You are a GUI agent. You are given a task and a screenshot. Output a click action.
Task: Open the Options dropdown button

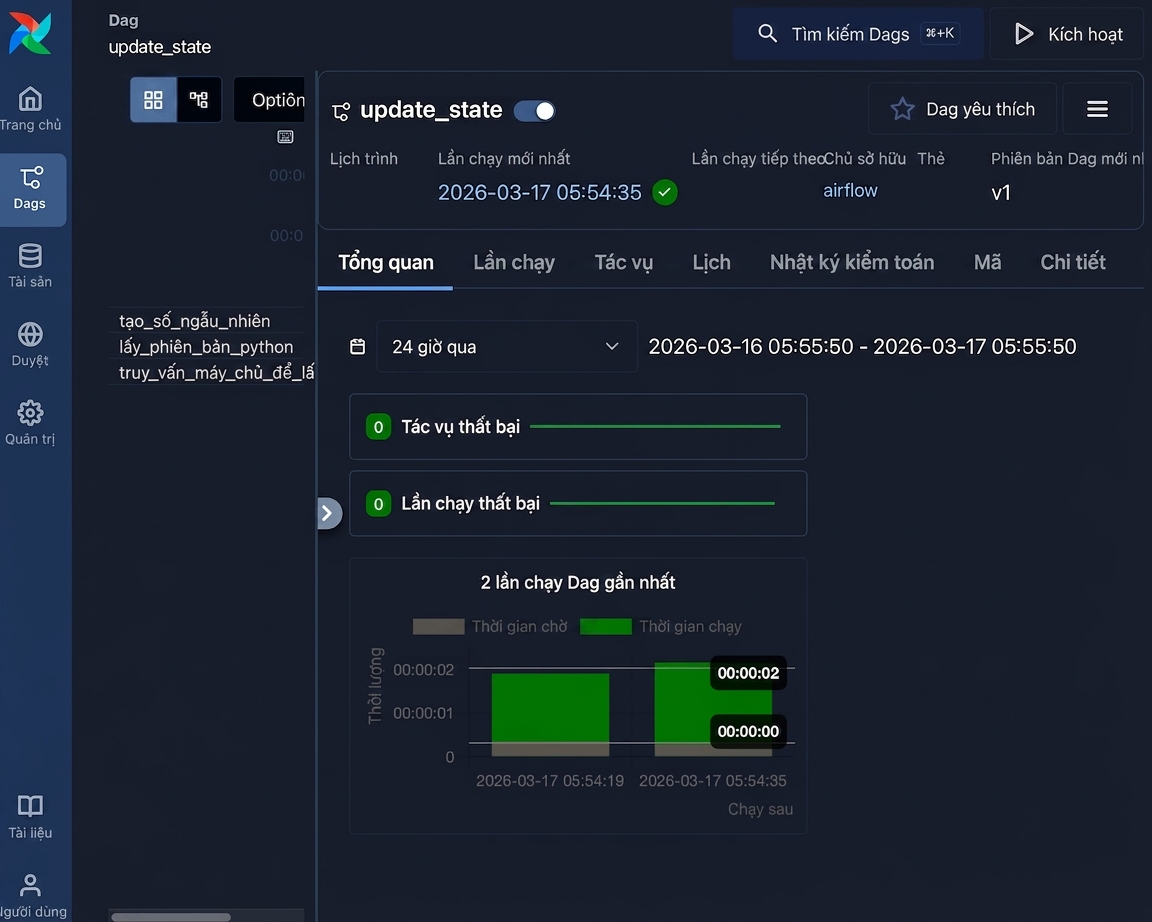270,99
